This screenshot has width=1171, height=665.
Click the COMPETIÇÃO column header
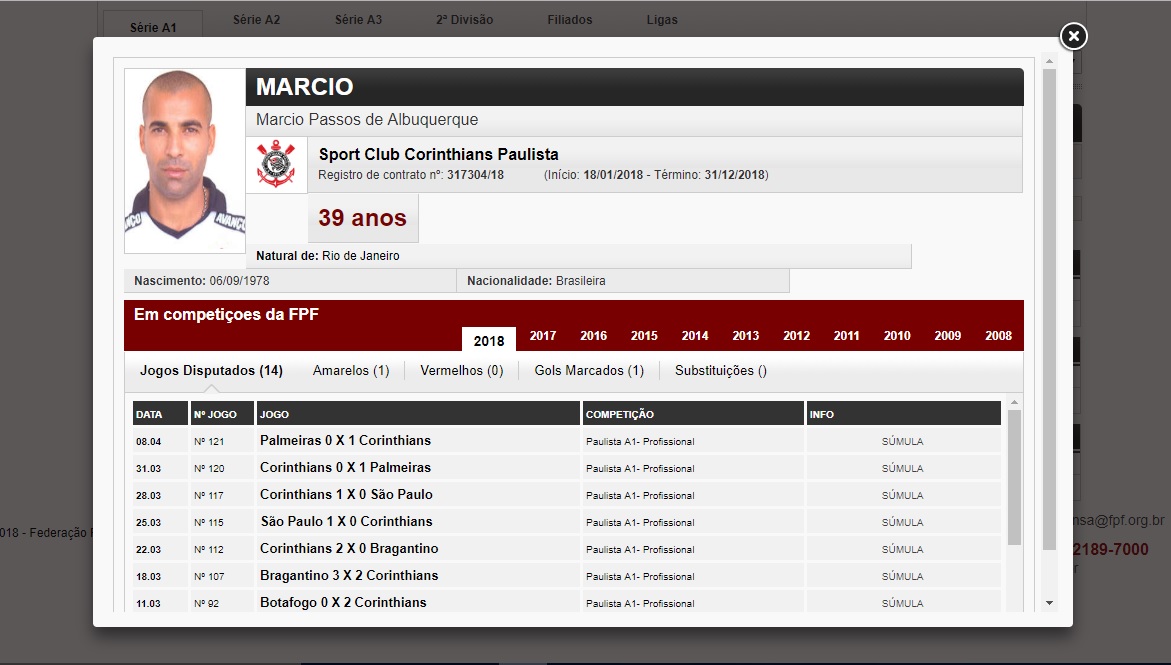[693, 413]
